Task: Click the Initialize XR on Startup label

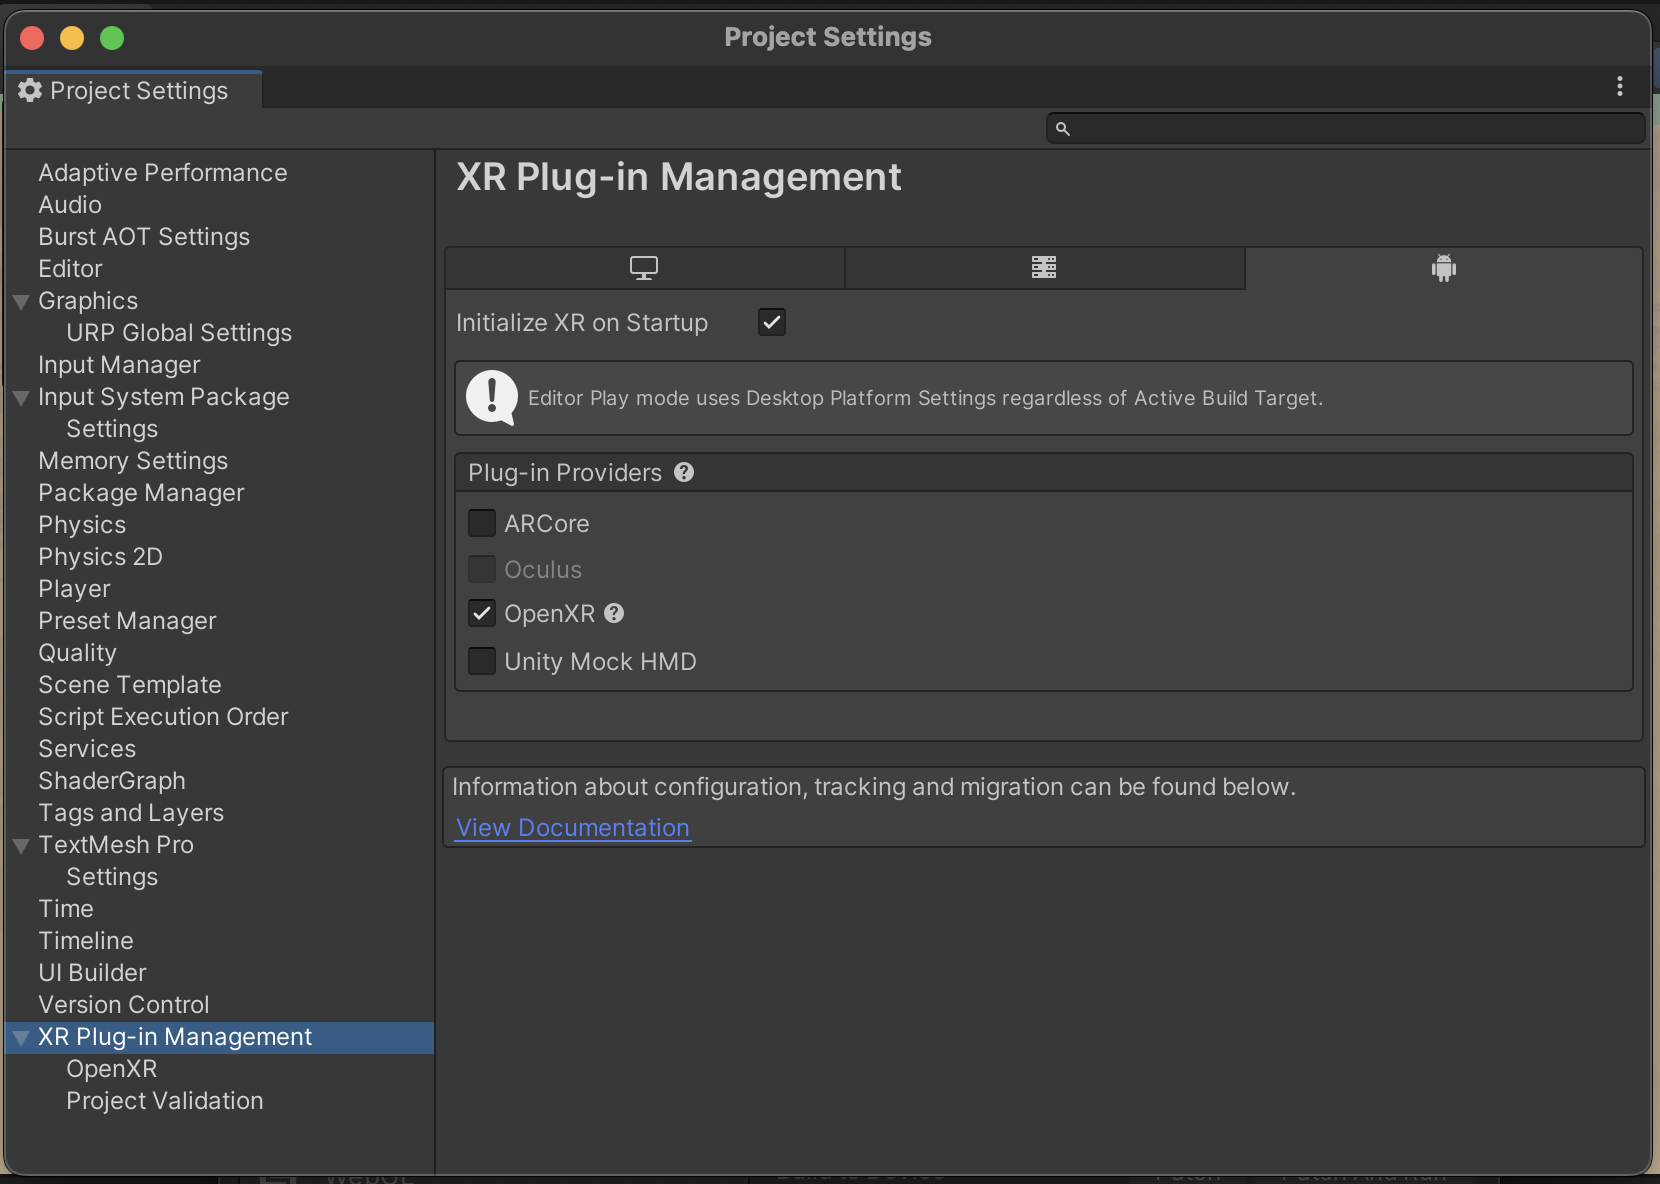Action: (582, 323)
